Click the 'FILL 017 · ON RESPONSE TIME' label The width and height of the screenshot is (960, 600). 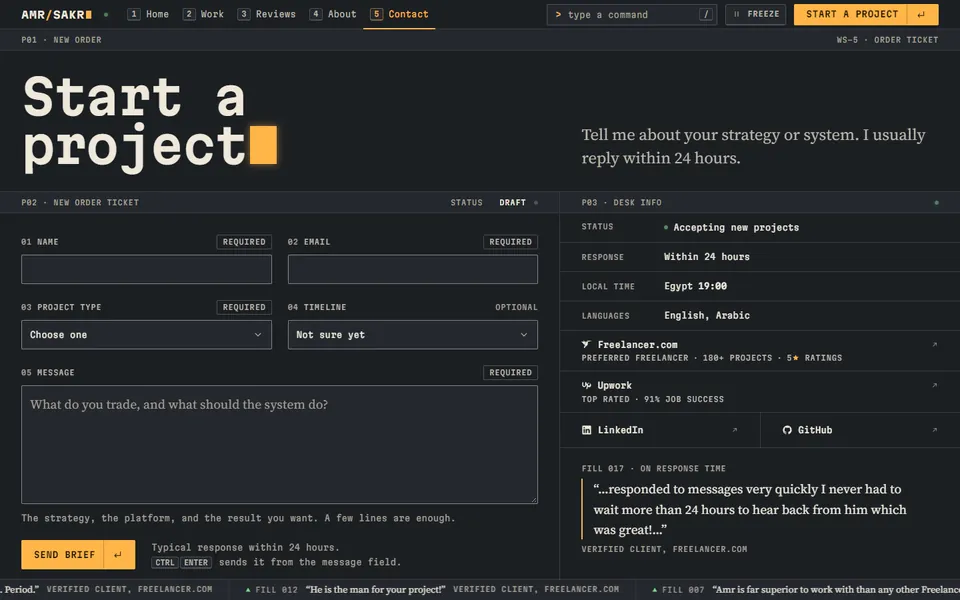pyautogui.click(x=653, y=468)
